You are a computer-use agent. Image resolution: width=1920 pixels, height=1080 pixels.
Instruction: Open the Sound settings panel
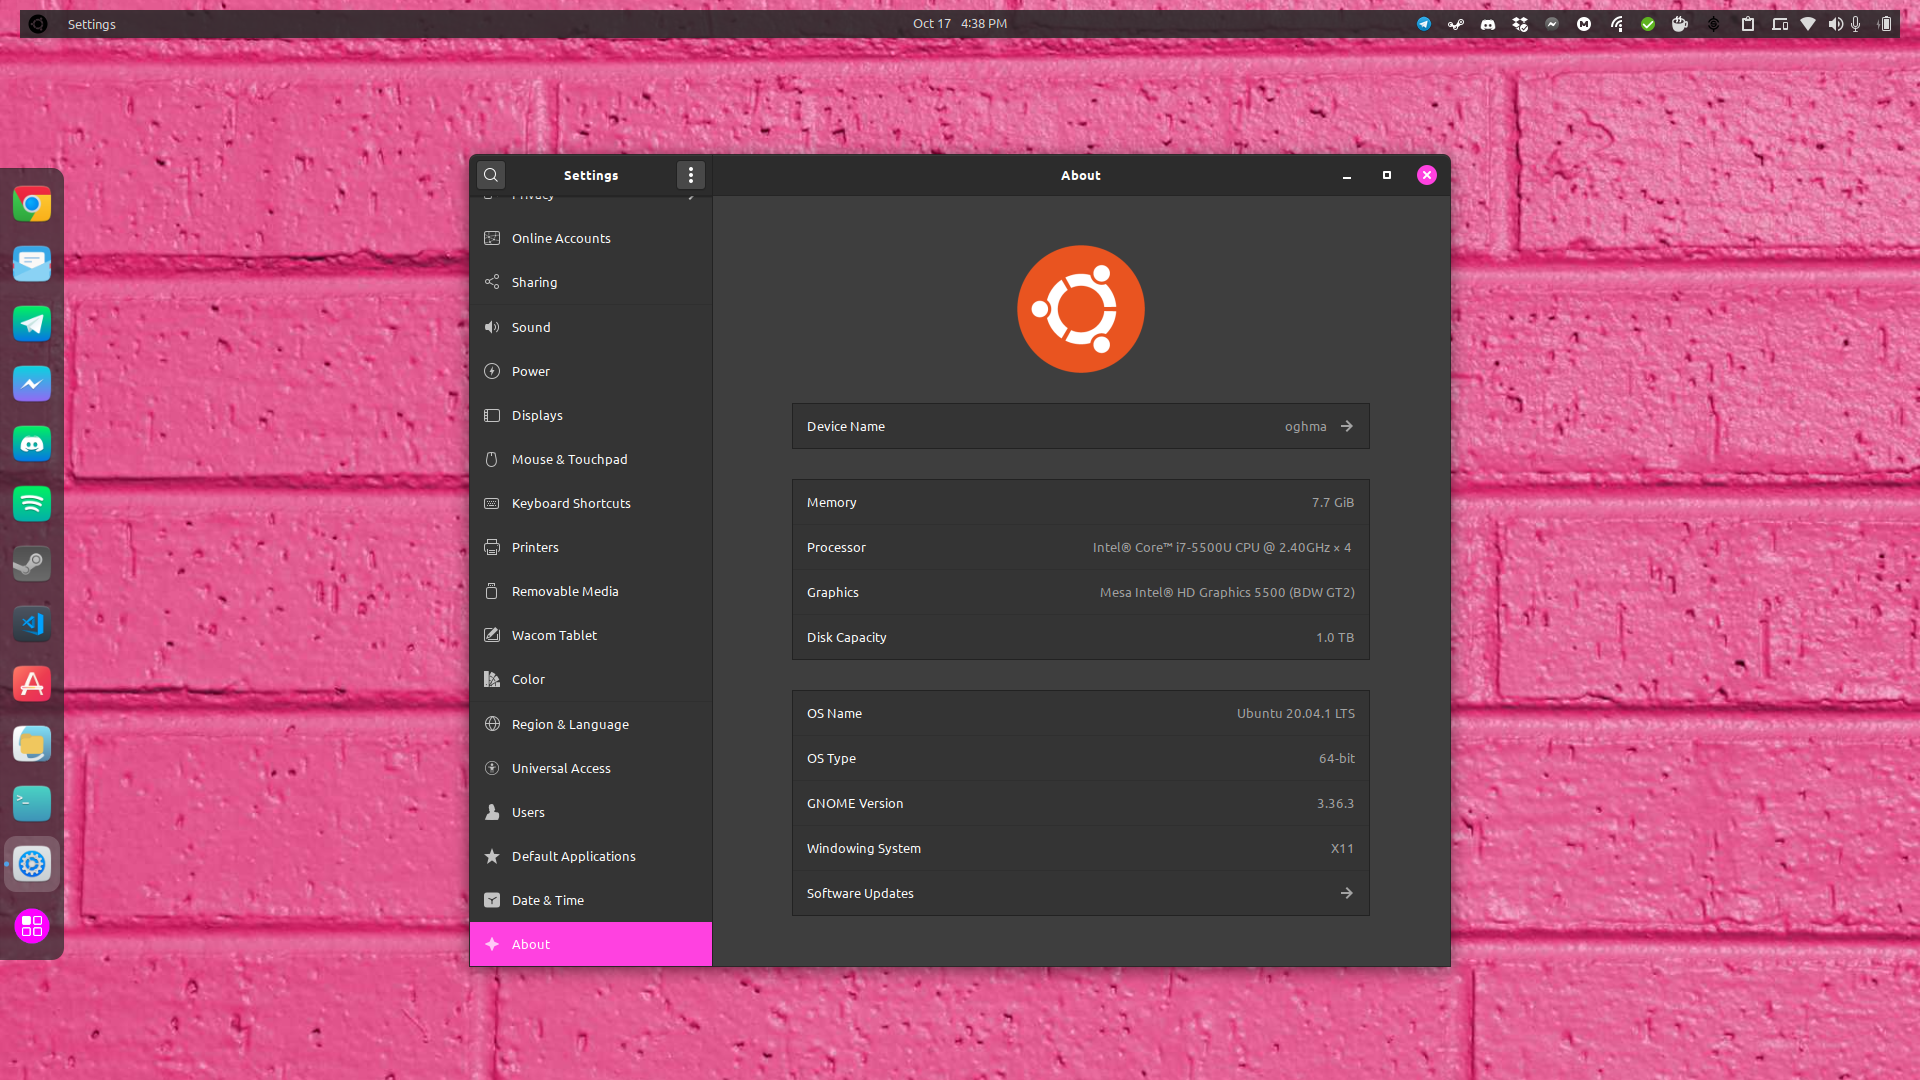coord(591,327)
